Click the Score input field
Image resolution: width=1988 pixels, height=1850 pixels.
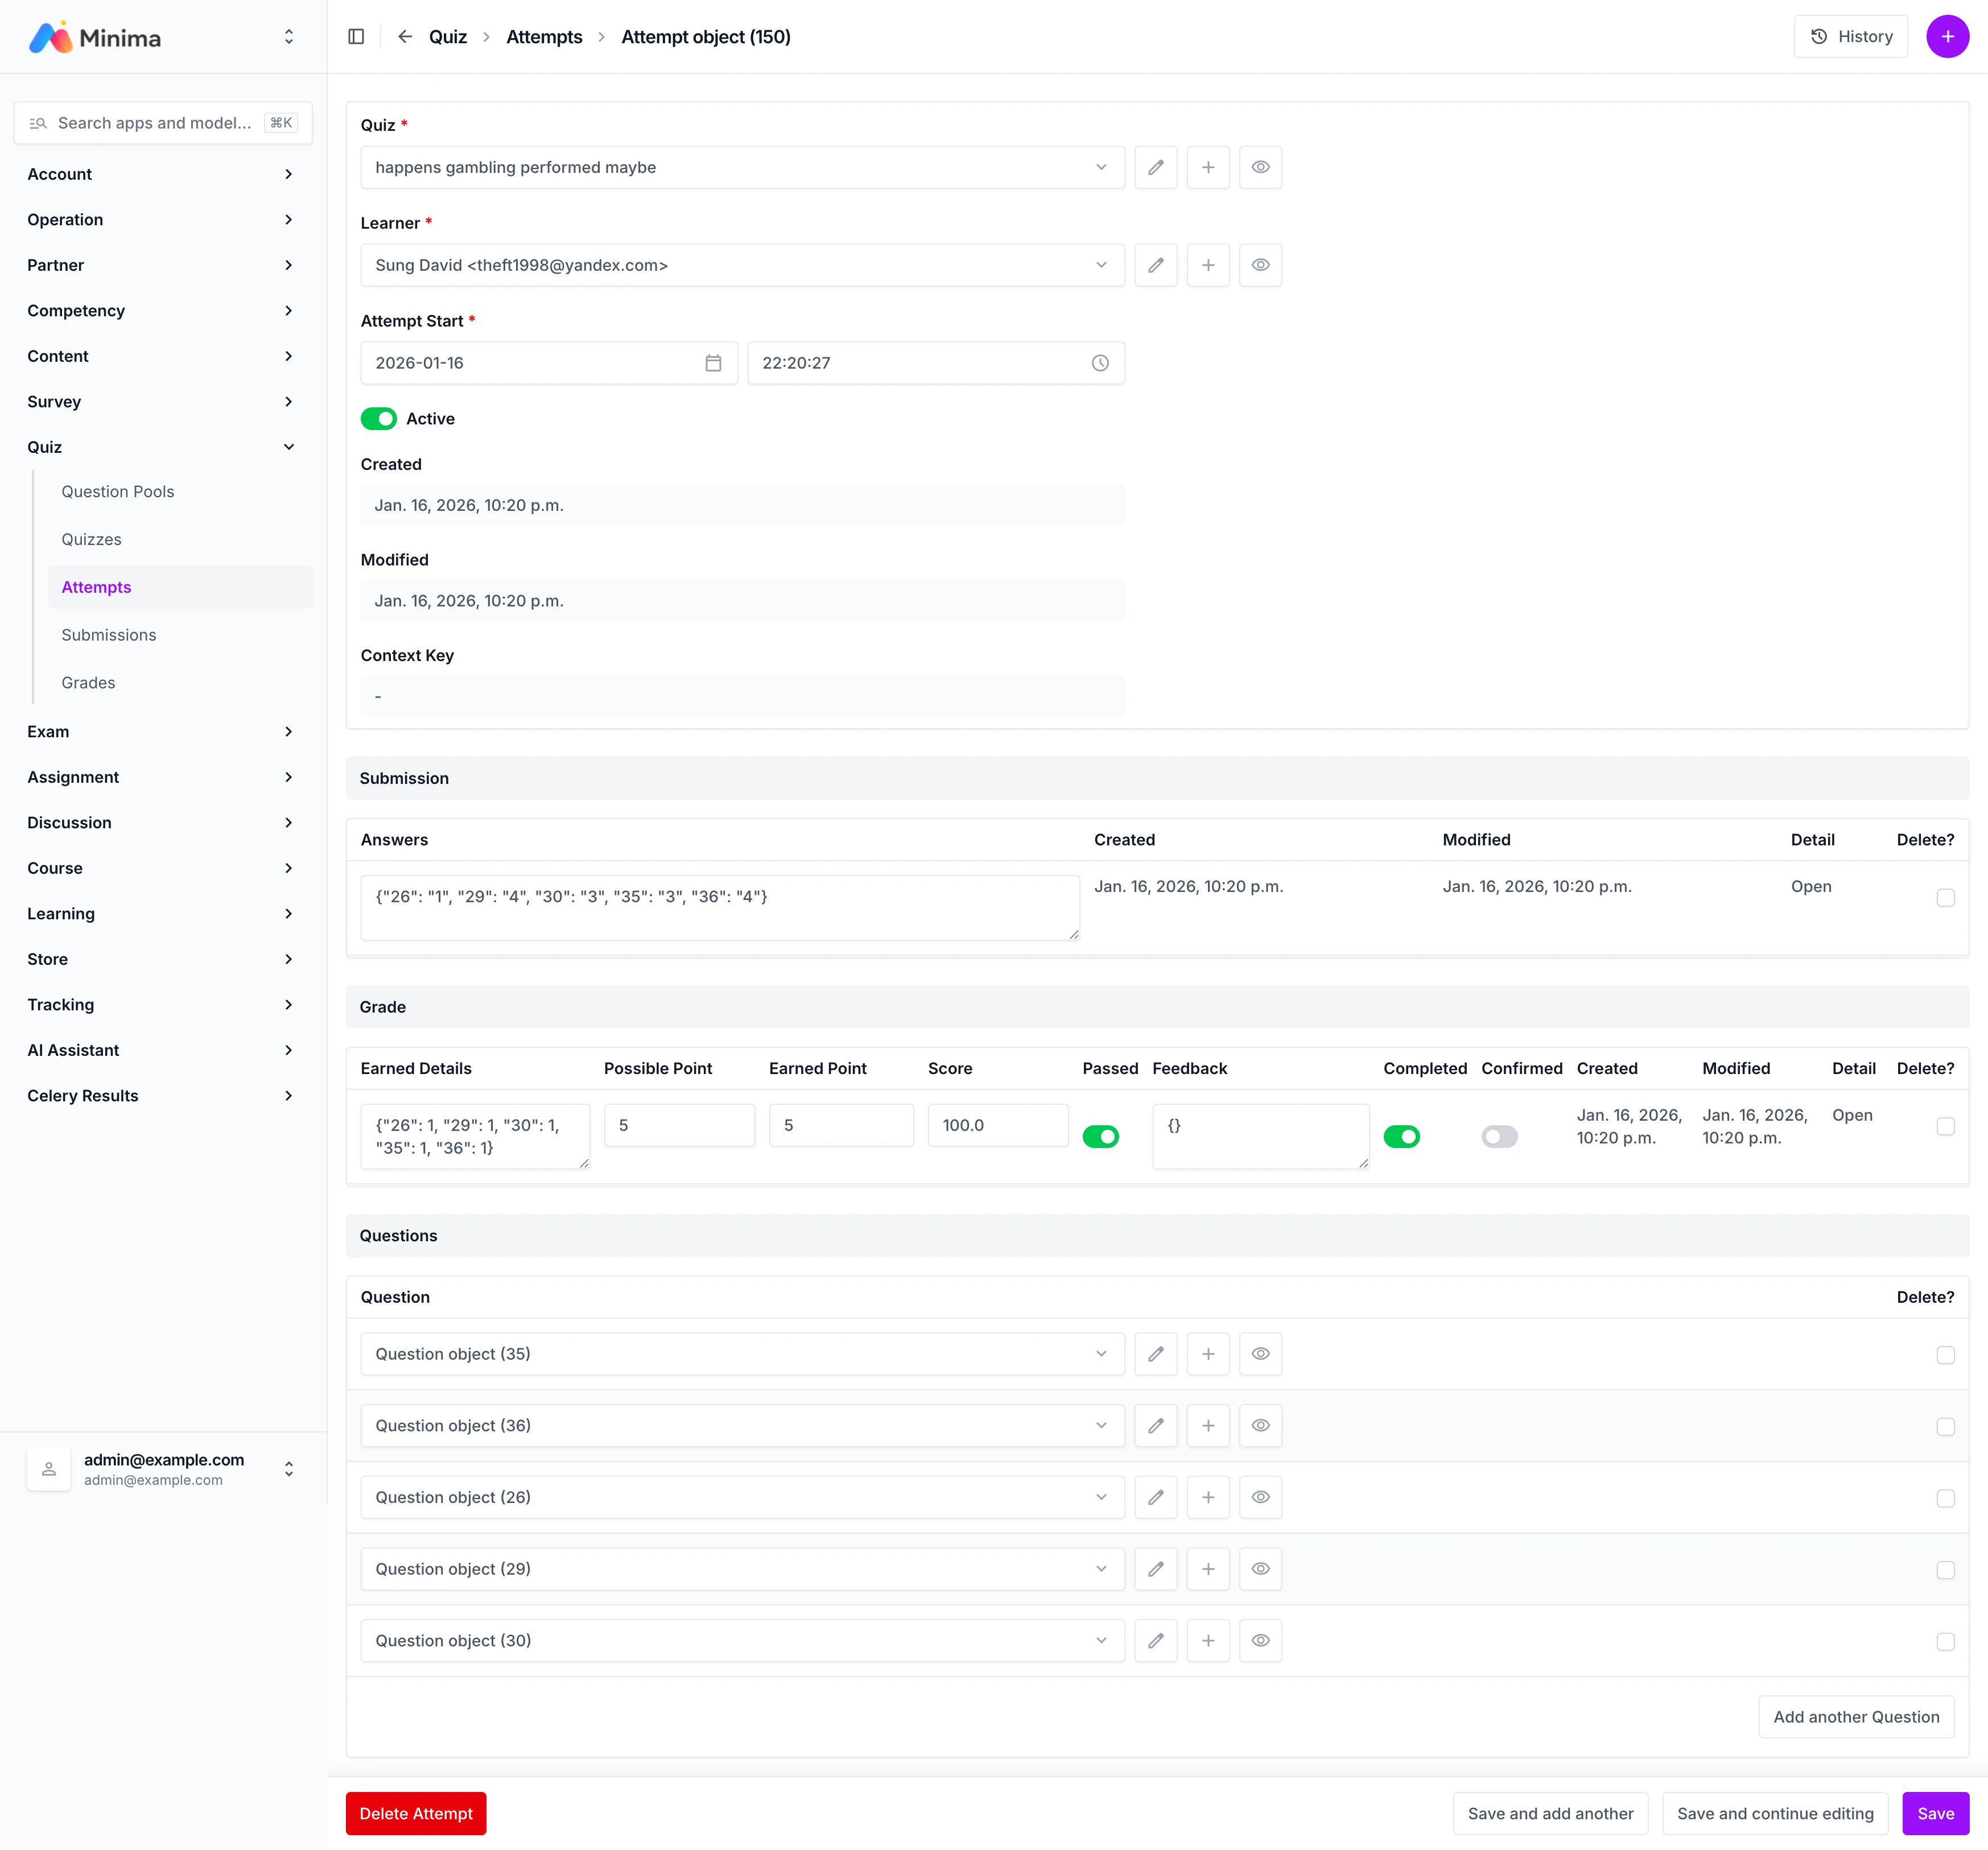click(x=997, y=1125)
